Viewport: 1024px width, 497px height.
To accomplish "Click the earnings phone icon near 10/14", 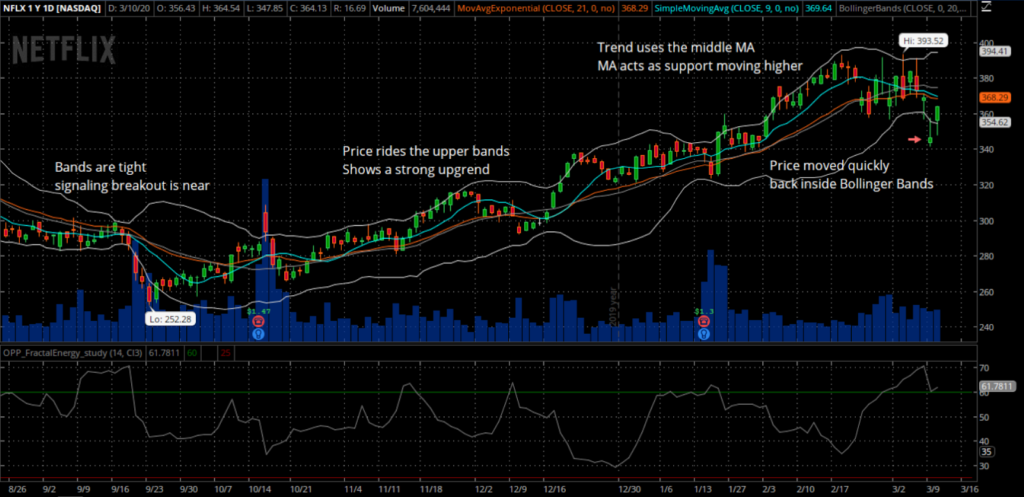I will [x=258, y=322].
